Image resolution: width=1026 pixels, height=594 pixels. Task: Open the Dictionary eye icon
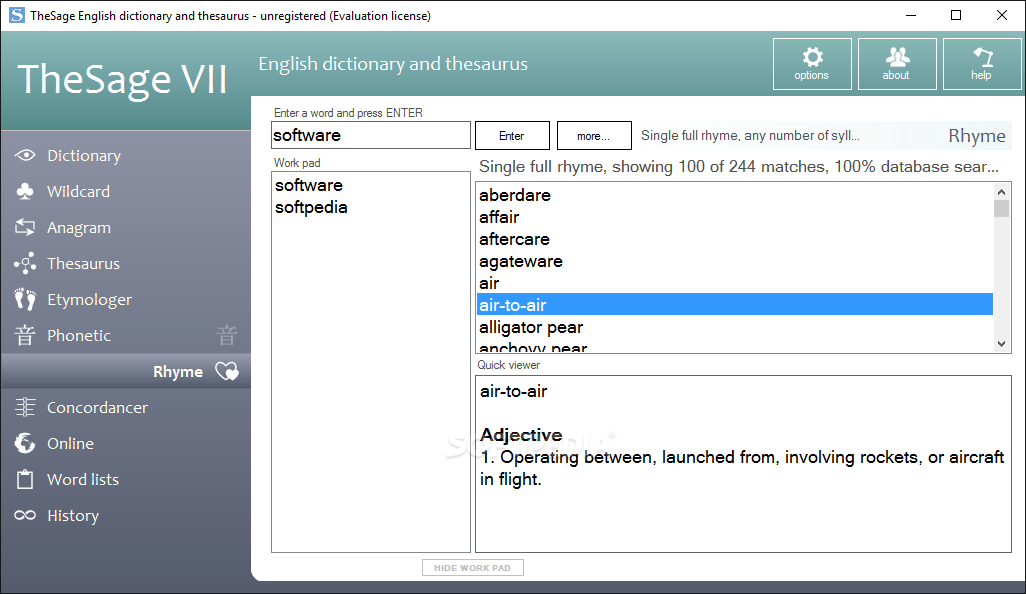(x=25, y=156)
